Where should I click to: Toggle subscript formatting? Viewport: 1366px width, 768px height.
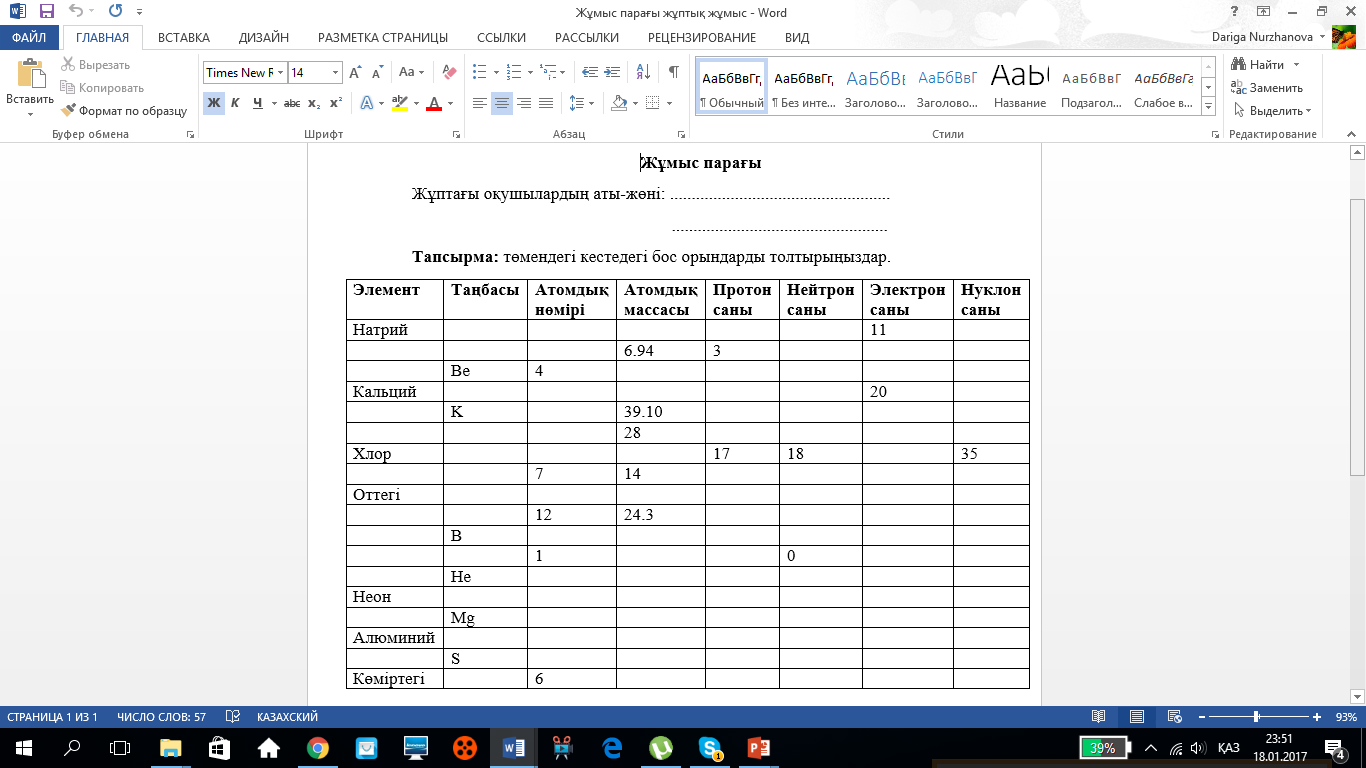314,103
